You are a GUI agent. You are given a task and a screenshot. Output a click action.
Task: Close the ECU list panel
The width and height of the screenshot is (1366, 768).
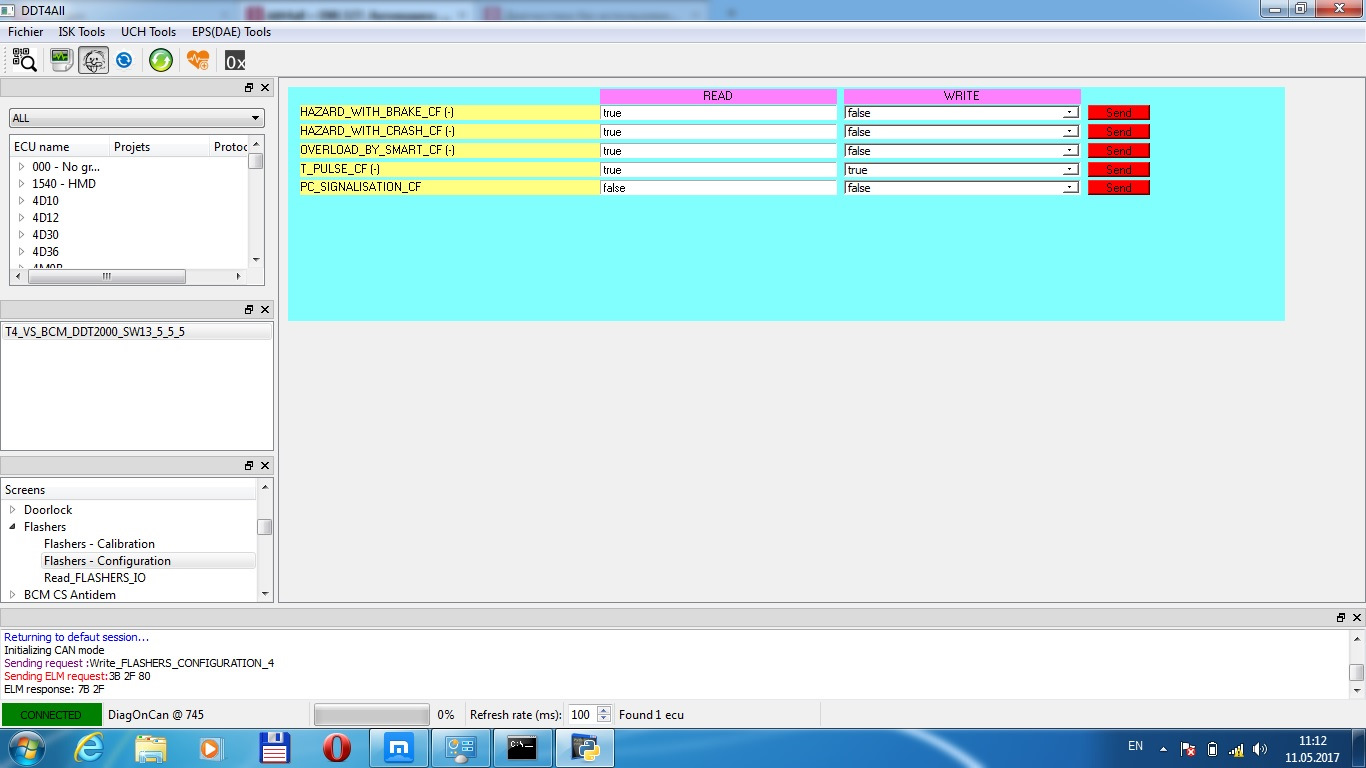(265, 88)
